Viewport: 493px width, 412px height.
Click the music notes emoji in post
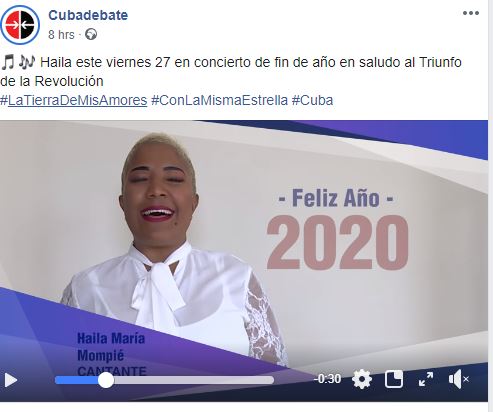pos(18,62)
